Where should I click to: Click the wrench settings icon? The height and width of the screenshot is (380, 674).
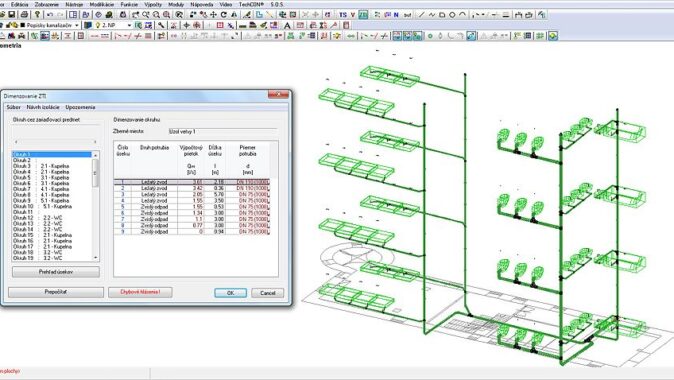click(x=161, y=25)
